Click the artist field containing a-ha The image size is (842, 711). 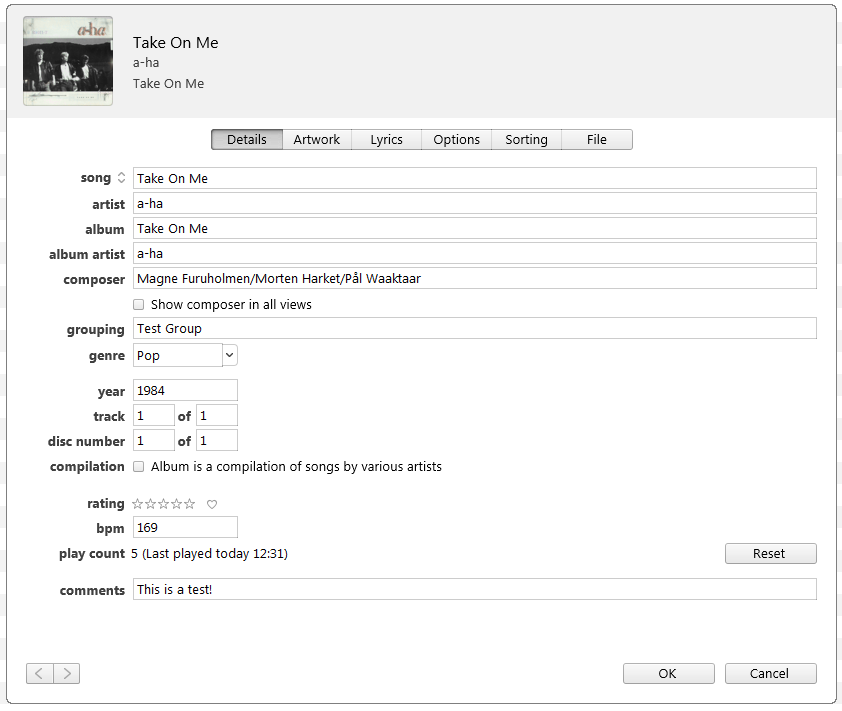pos(475,204)
